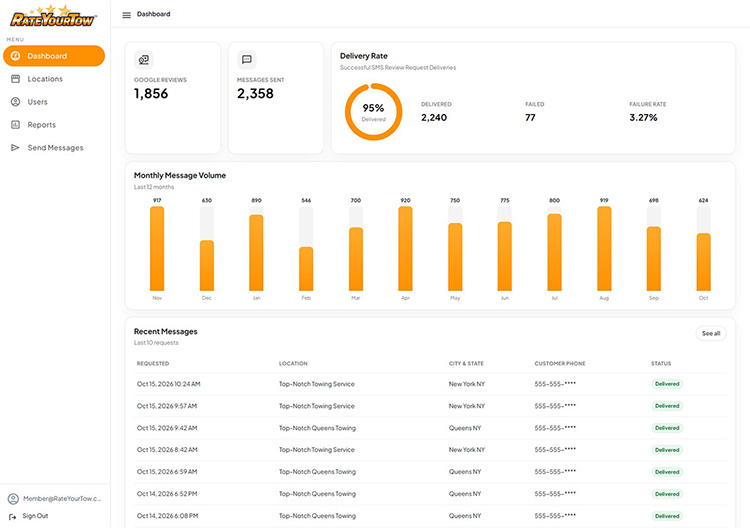Click the Locations storefront icon
Screen dimensions: 750x528
tap(15, 79)
